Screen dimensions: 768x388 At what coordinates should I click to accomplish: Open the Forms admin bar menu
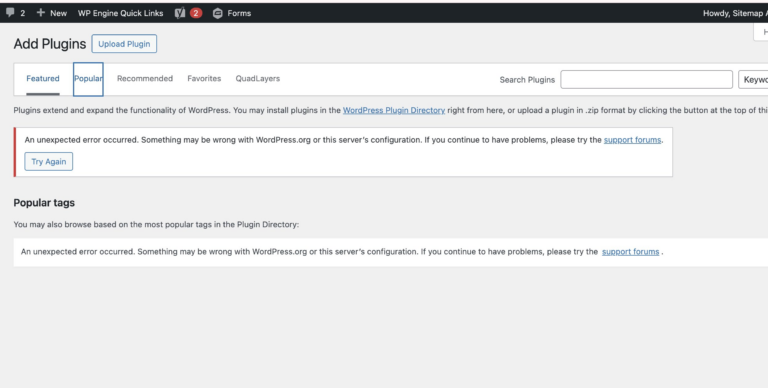point(232,13)
